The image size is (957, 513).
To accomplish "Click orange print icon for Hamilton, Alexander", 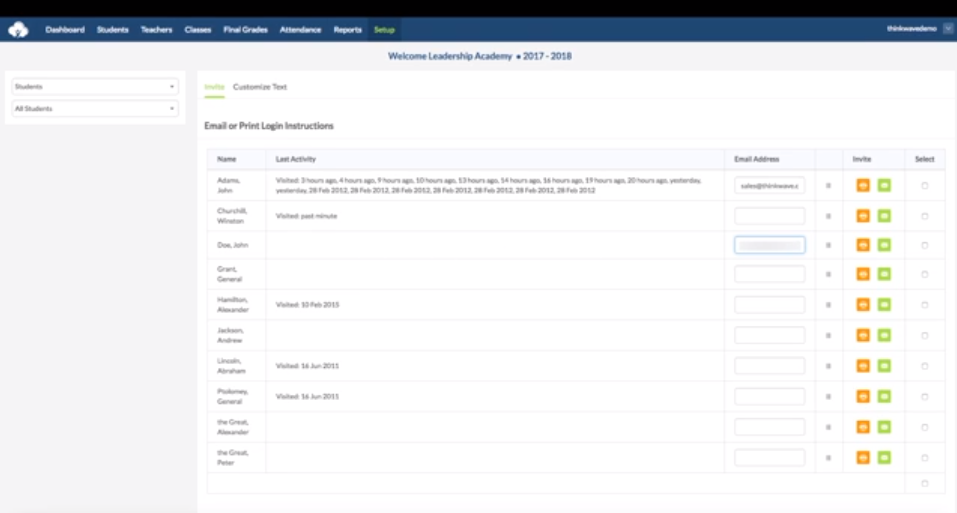I will point(863,305).
